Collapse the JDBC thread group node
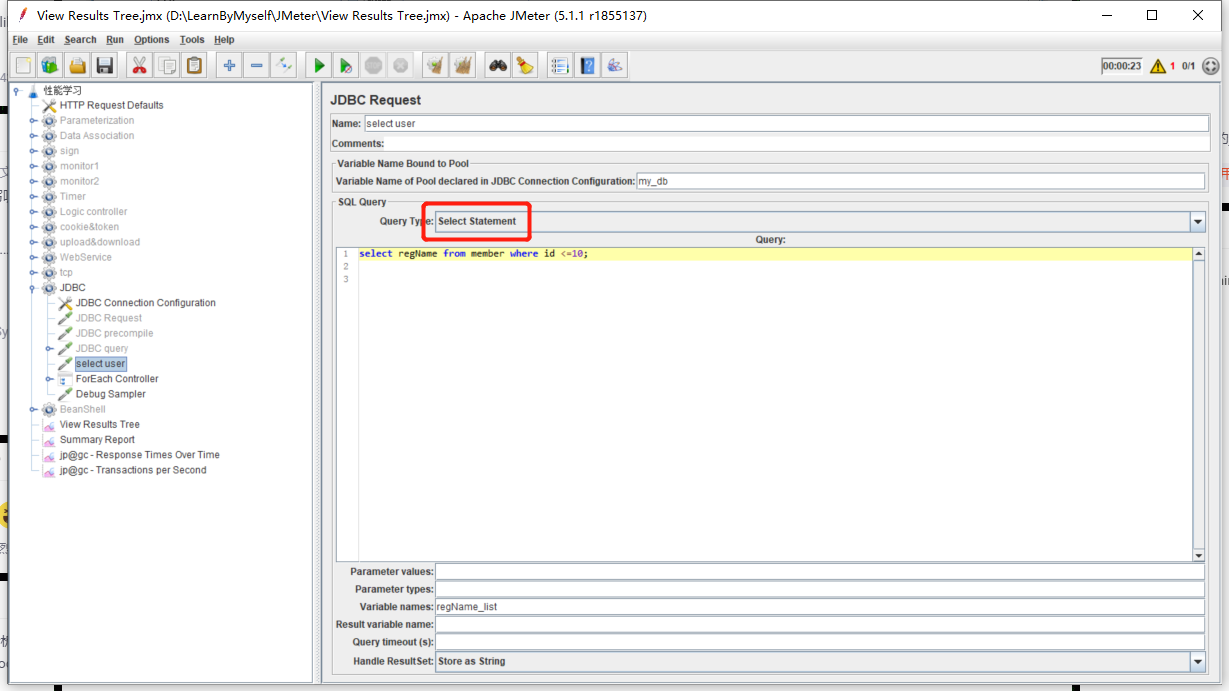Image resolution: width=1229 pixels, height=691 pixels. point(33,288)
